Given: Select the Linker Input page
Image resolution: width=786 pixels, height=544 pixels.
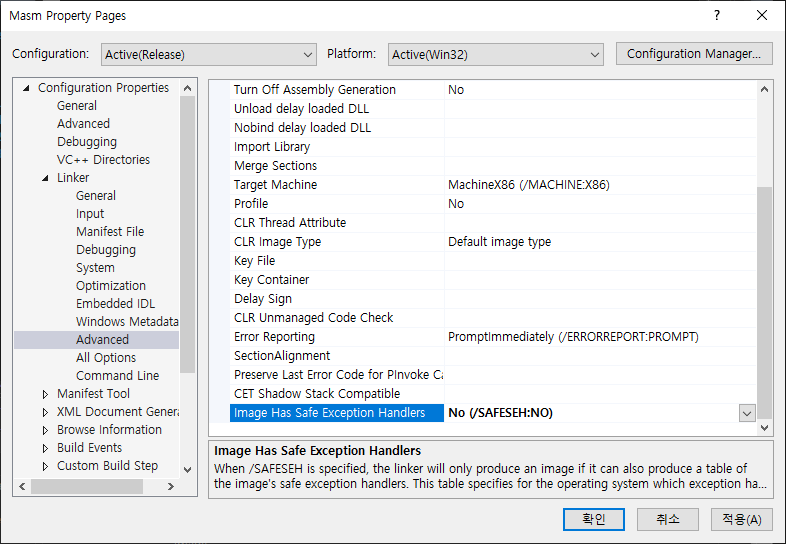Looking at the screenshot, I should [90, 214].
